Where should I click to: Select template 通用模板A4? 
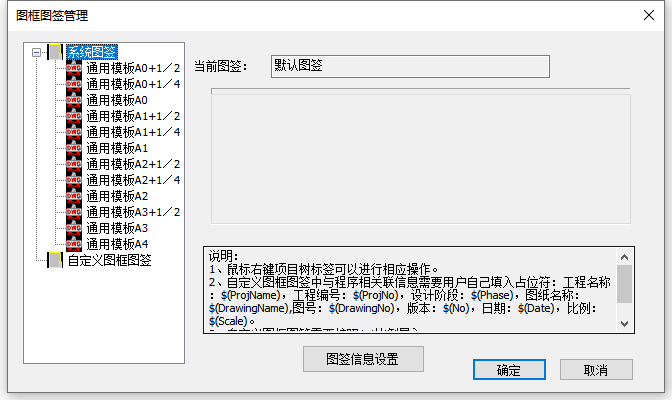tap(117, 244)
